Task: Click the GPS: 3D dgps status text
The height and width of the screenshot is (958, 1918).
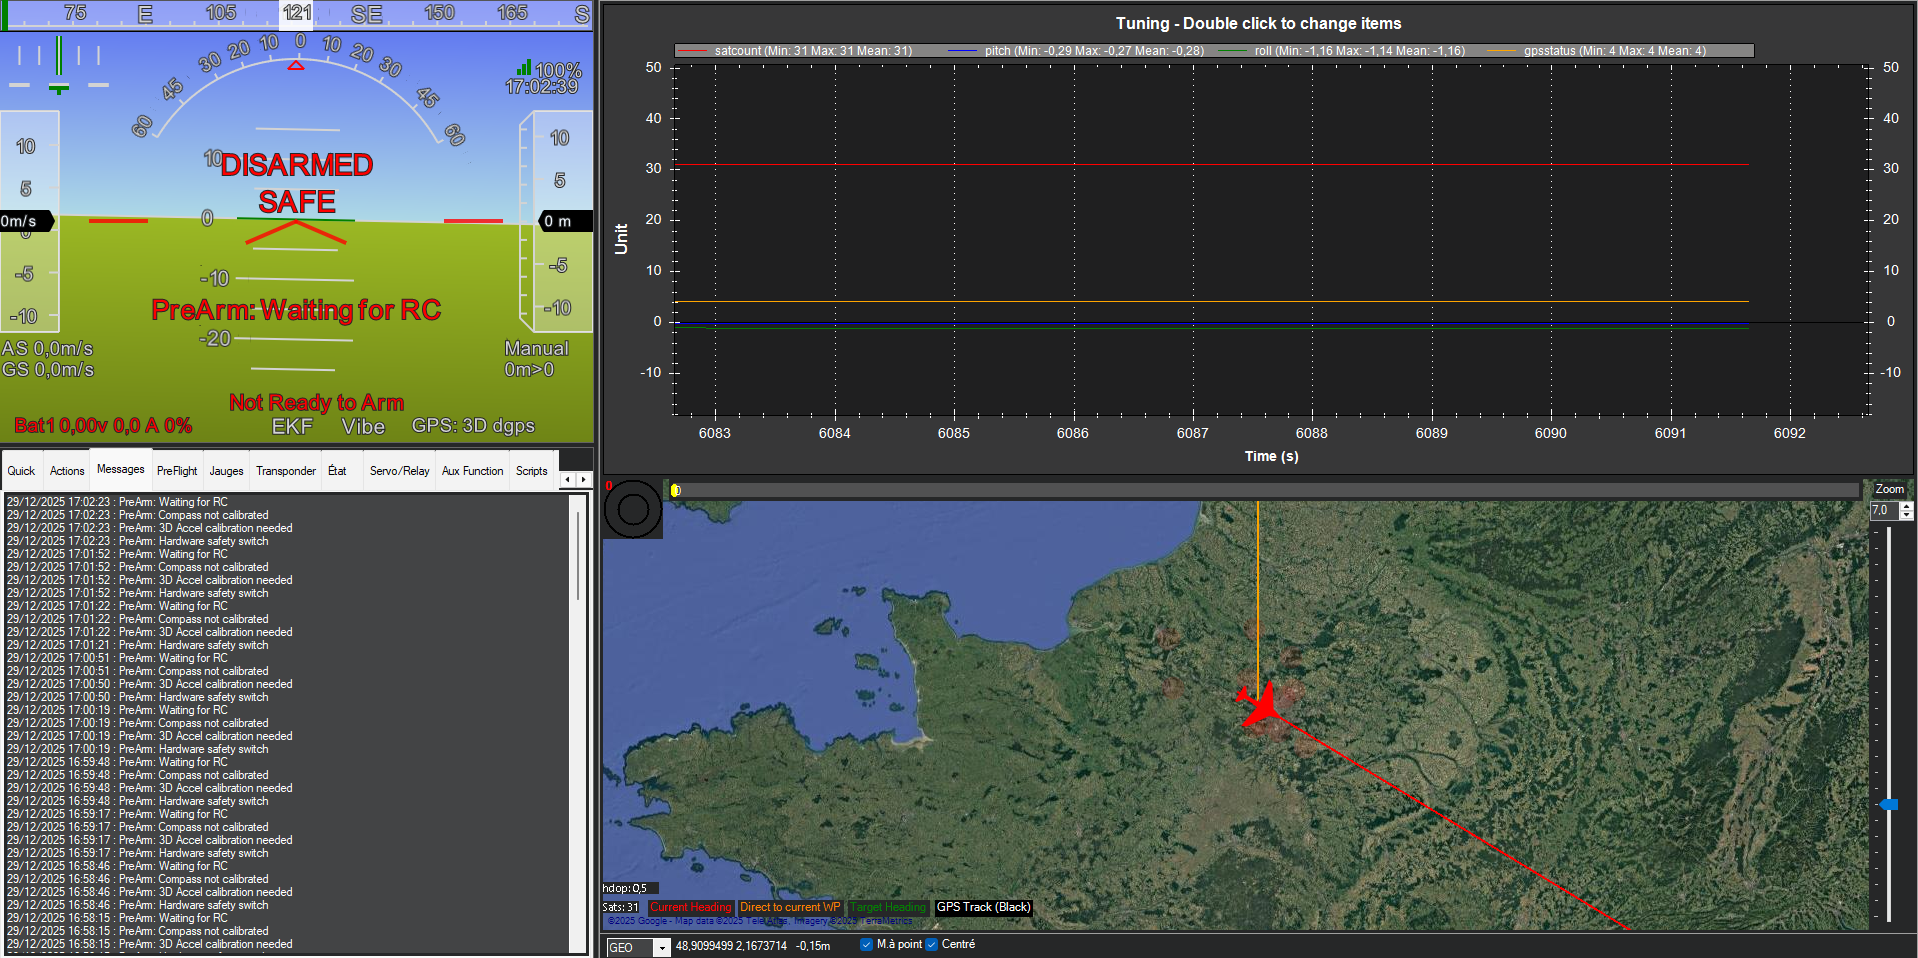Action: 473,426
